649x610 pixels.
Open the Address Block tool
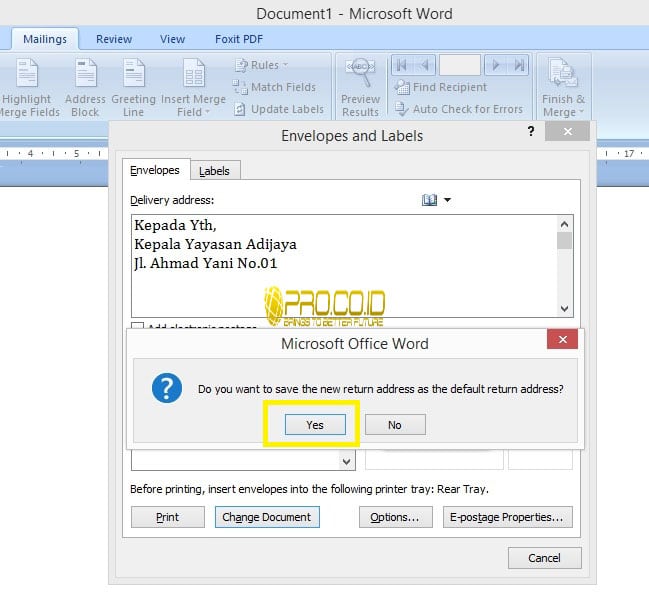coord(85,88)
